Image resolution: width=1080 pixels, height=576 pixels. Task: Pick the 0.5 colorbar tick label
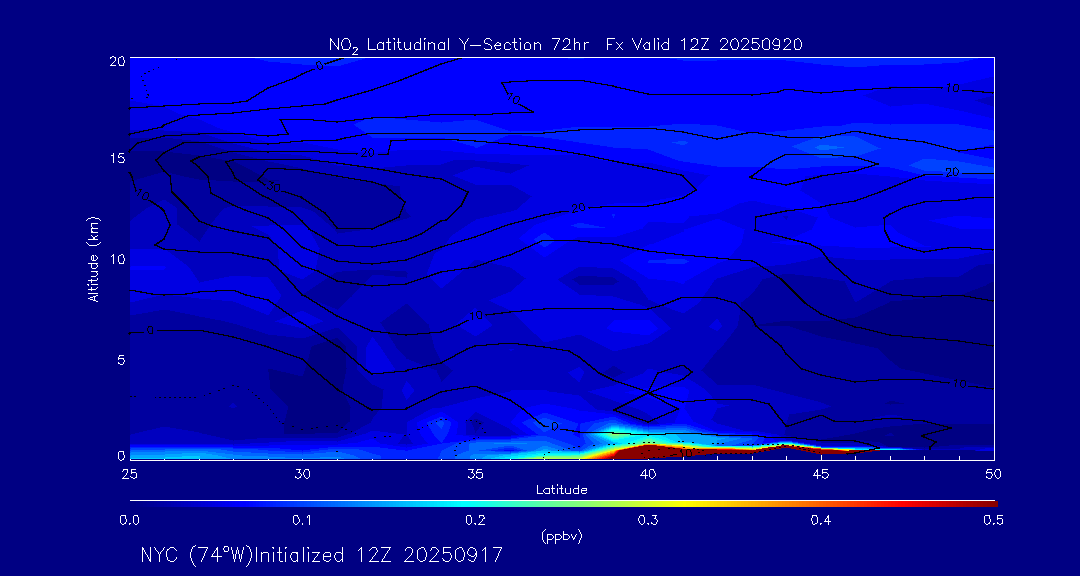(x=993, y=520)
